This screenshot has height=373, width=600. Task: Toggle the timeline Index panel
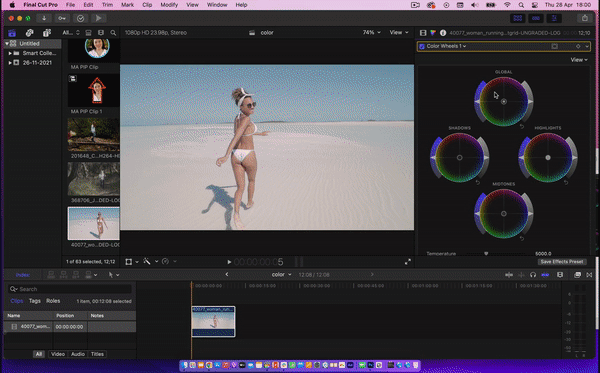pos(23,275)
